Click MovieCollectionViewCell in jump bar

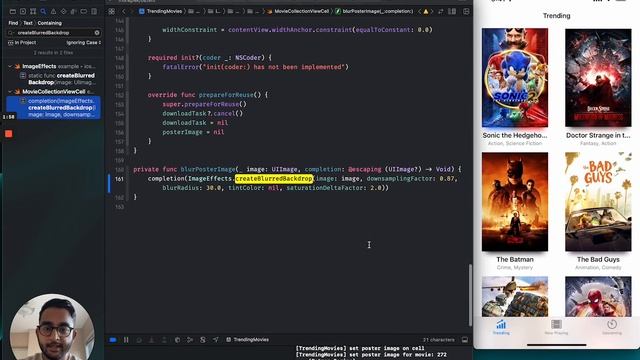(298, 11)
